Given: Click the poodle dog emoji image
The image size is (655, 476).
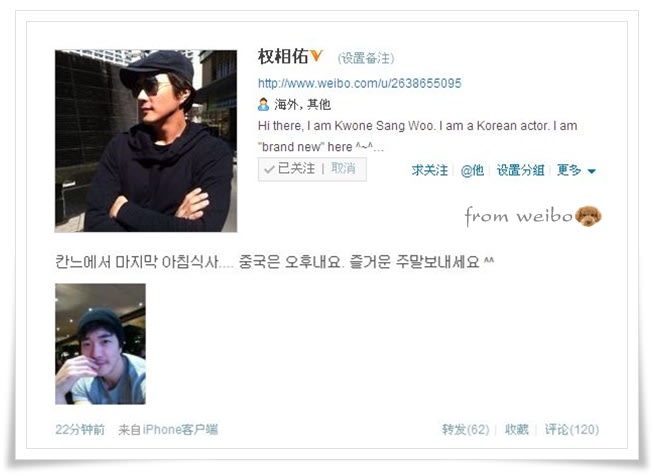Looking at the screenshot, I should [588, 216].
